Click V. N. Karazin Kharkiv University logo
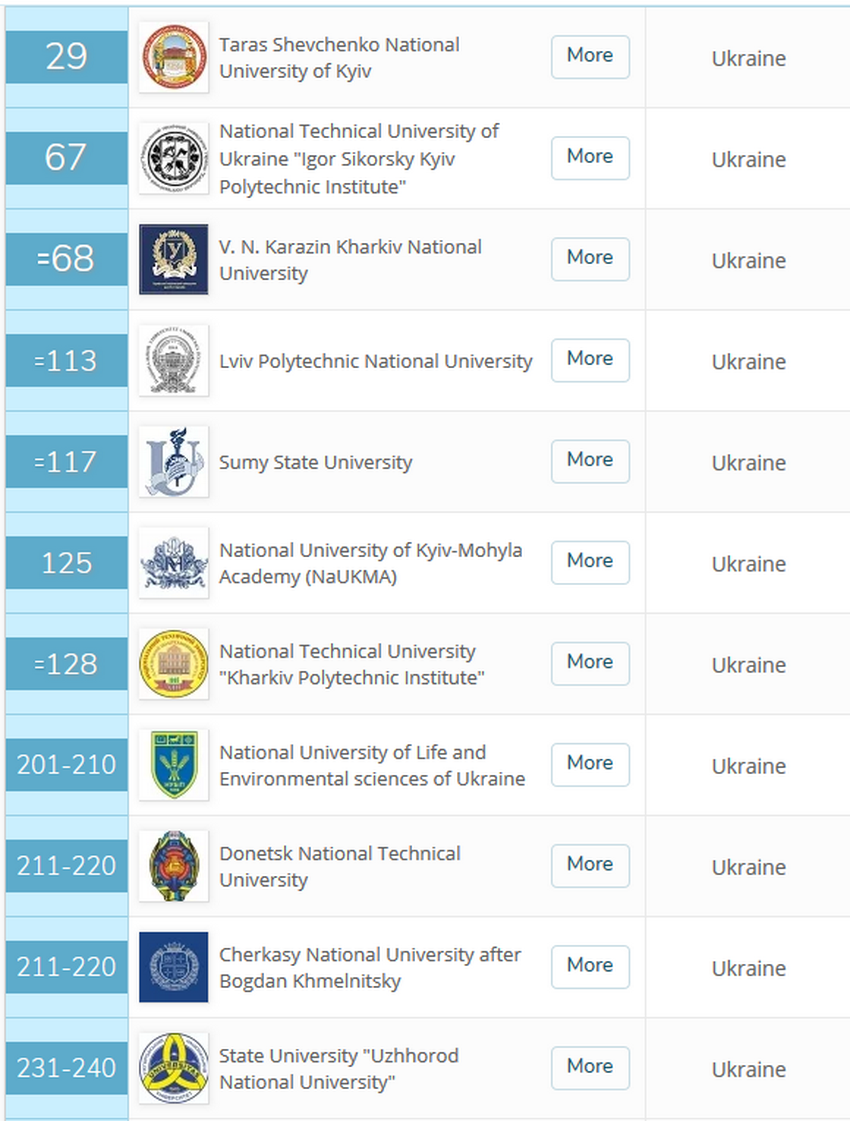 click(173, 259)
